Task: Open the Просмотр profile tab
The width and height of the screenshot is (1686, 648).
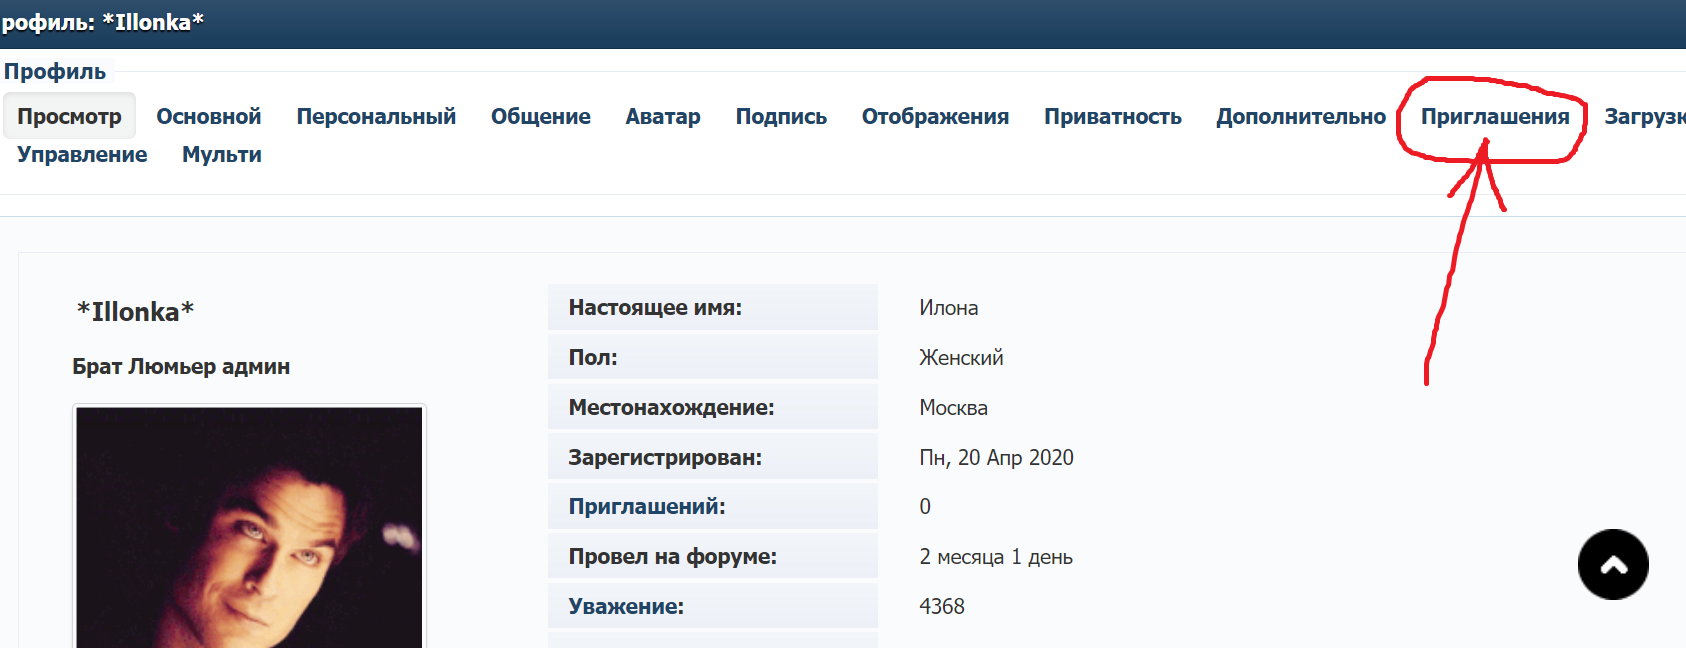Action: click(69, 117)
